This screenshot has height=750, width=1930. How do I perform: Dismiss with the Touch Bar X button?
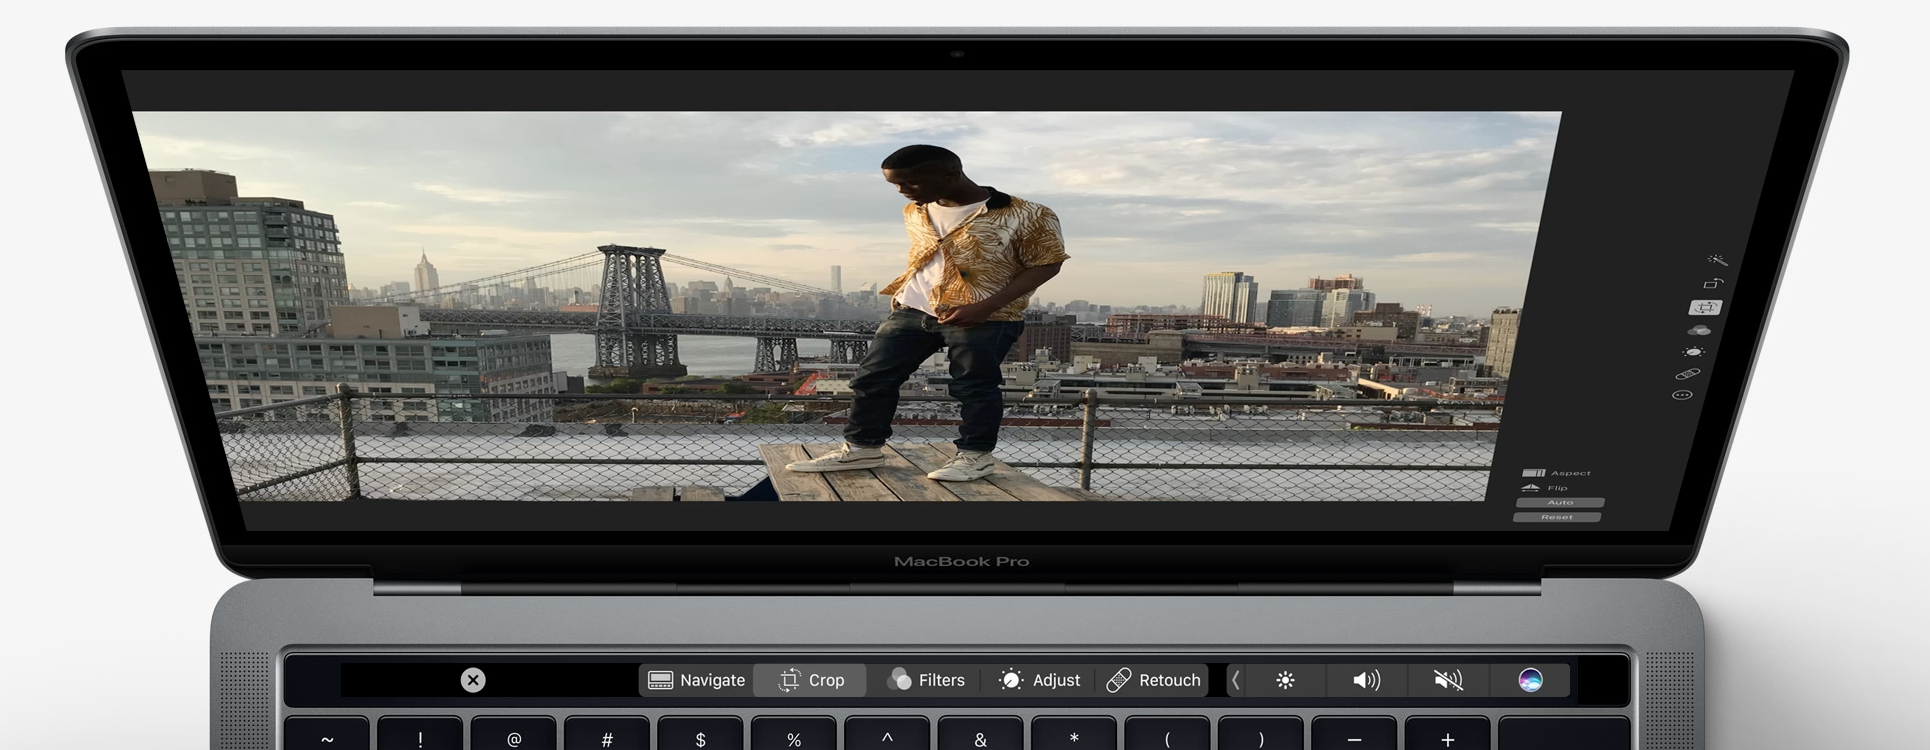click(473, 680)
